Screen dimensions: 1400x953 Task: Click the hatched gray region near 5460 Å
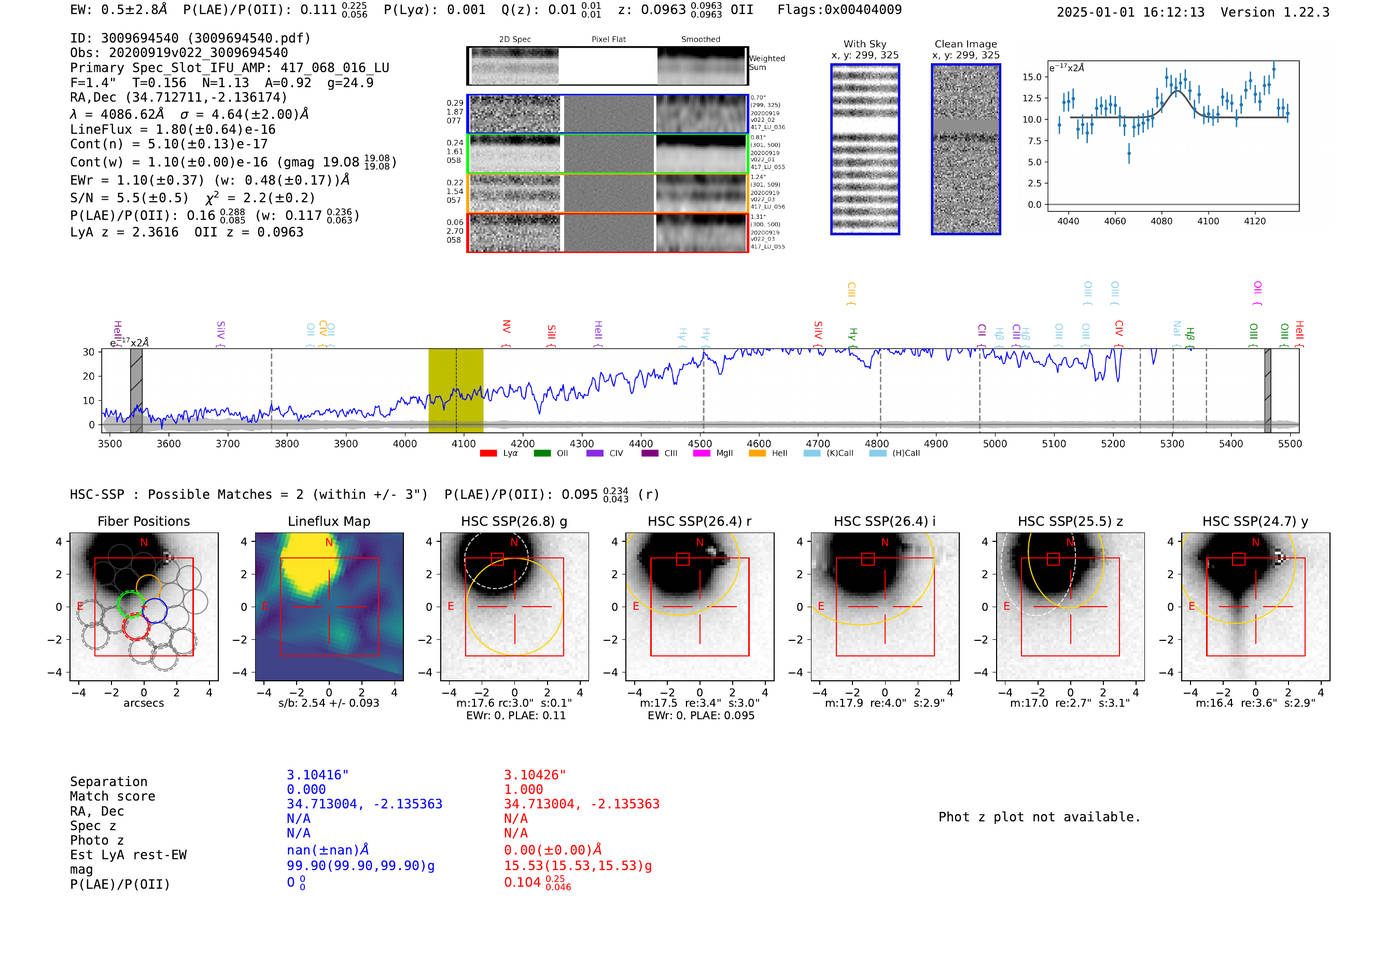point(1267,390)
